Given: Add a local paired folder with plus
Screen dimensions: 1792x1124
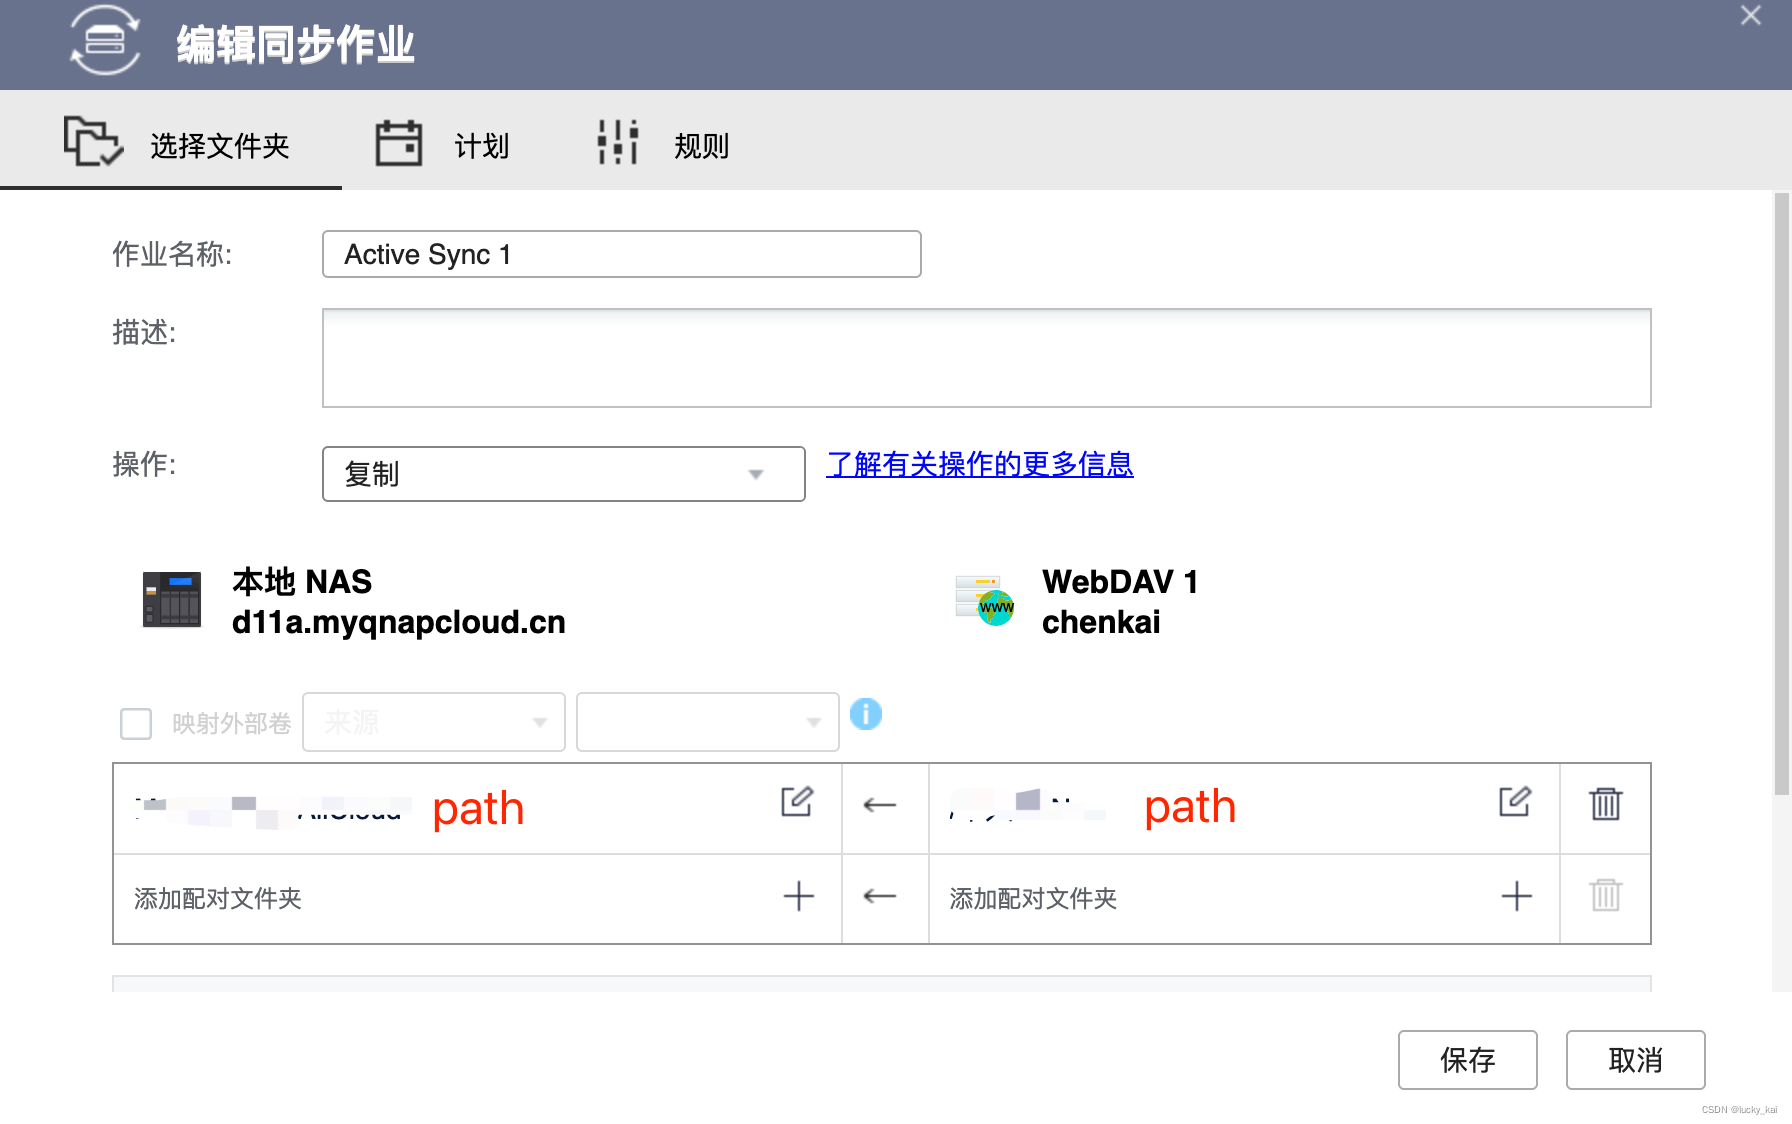Looking at the screenshot, I should (799, 896).
